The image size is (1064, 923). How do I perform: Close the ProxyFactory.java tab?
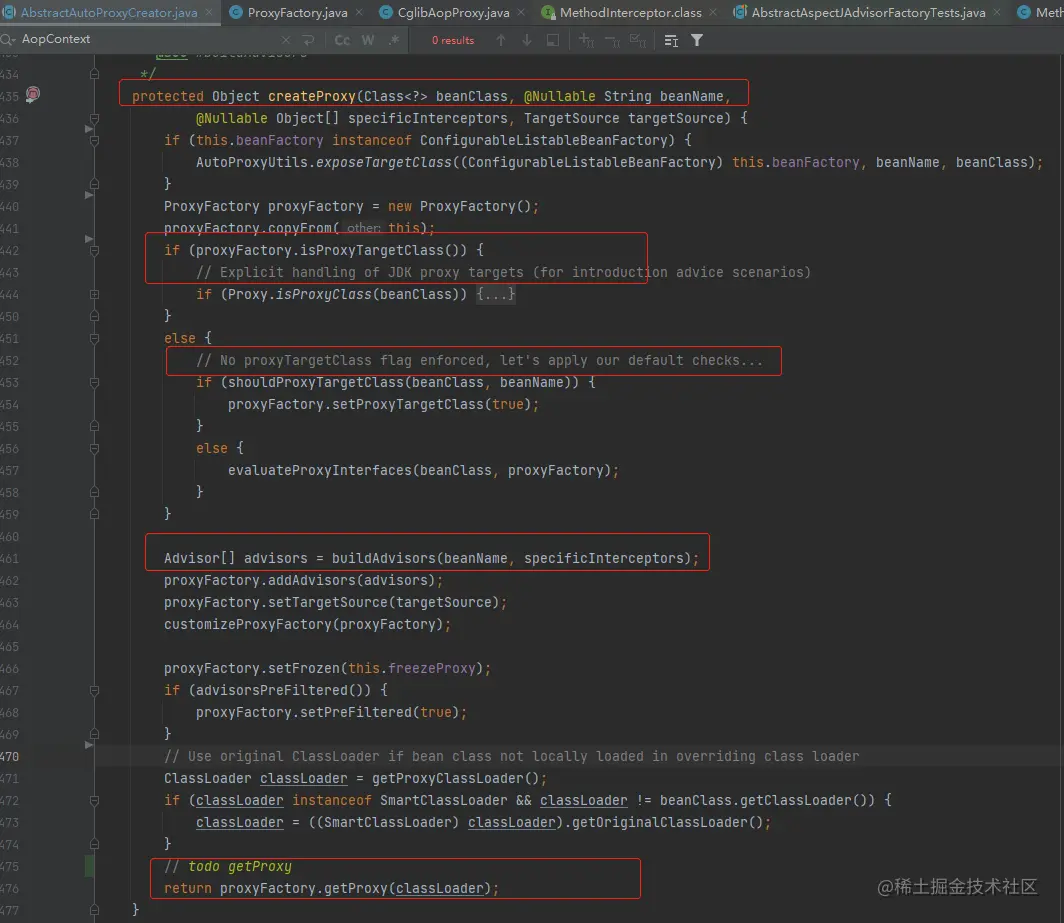click(x=359, y=12)
